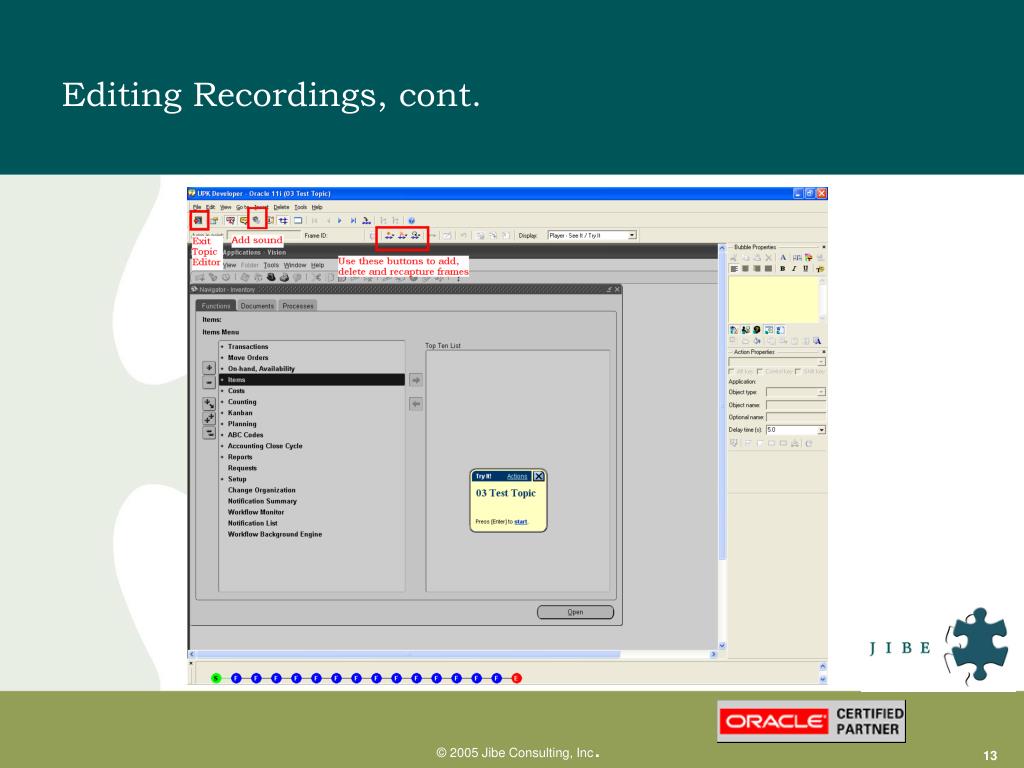
Task: Apply underline in Bubble Properties
Action: tap(806, 268)
